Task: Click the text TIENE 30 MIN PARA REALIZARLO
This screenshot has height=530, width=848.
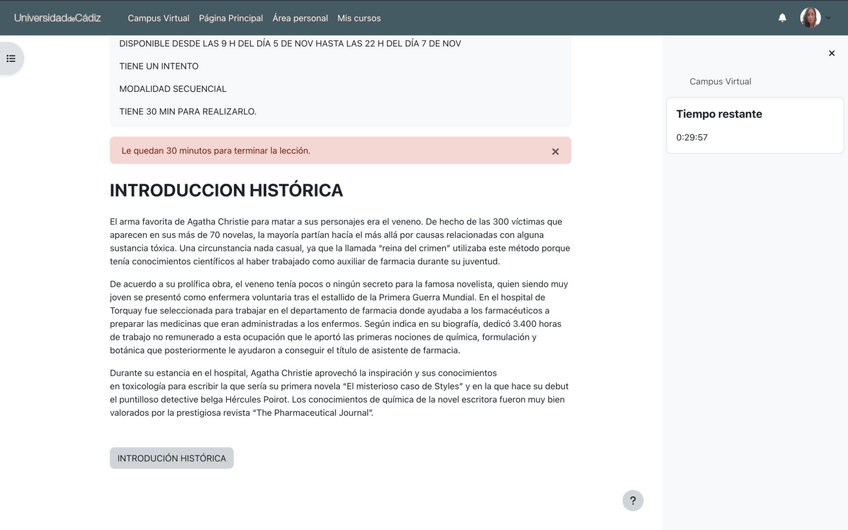Action: pos(188,111)
